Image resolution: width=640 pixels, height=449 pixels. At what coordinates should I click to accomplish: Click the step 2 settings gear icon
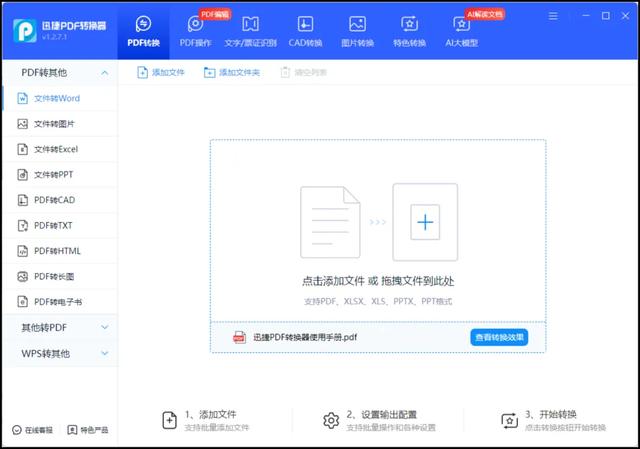tap(331, 420)
